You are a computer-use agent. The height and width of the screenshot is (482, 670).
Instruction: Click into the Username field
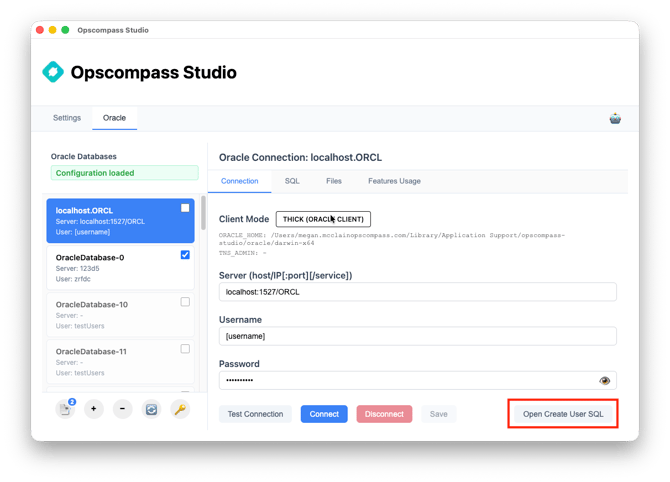click(x=417, y=336)
